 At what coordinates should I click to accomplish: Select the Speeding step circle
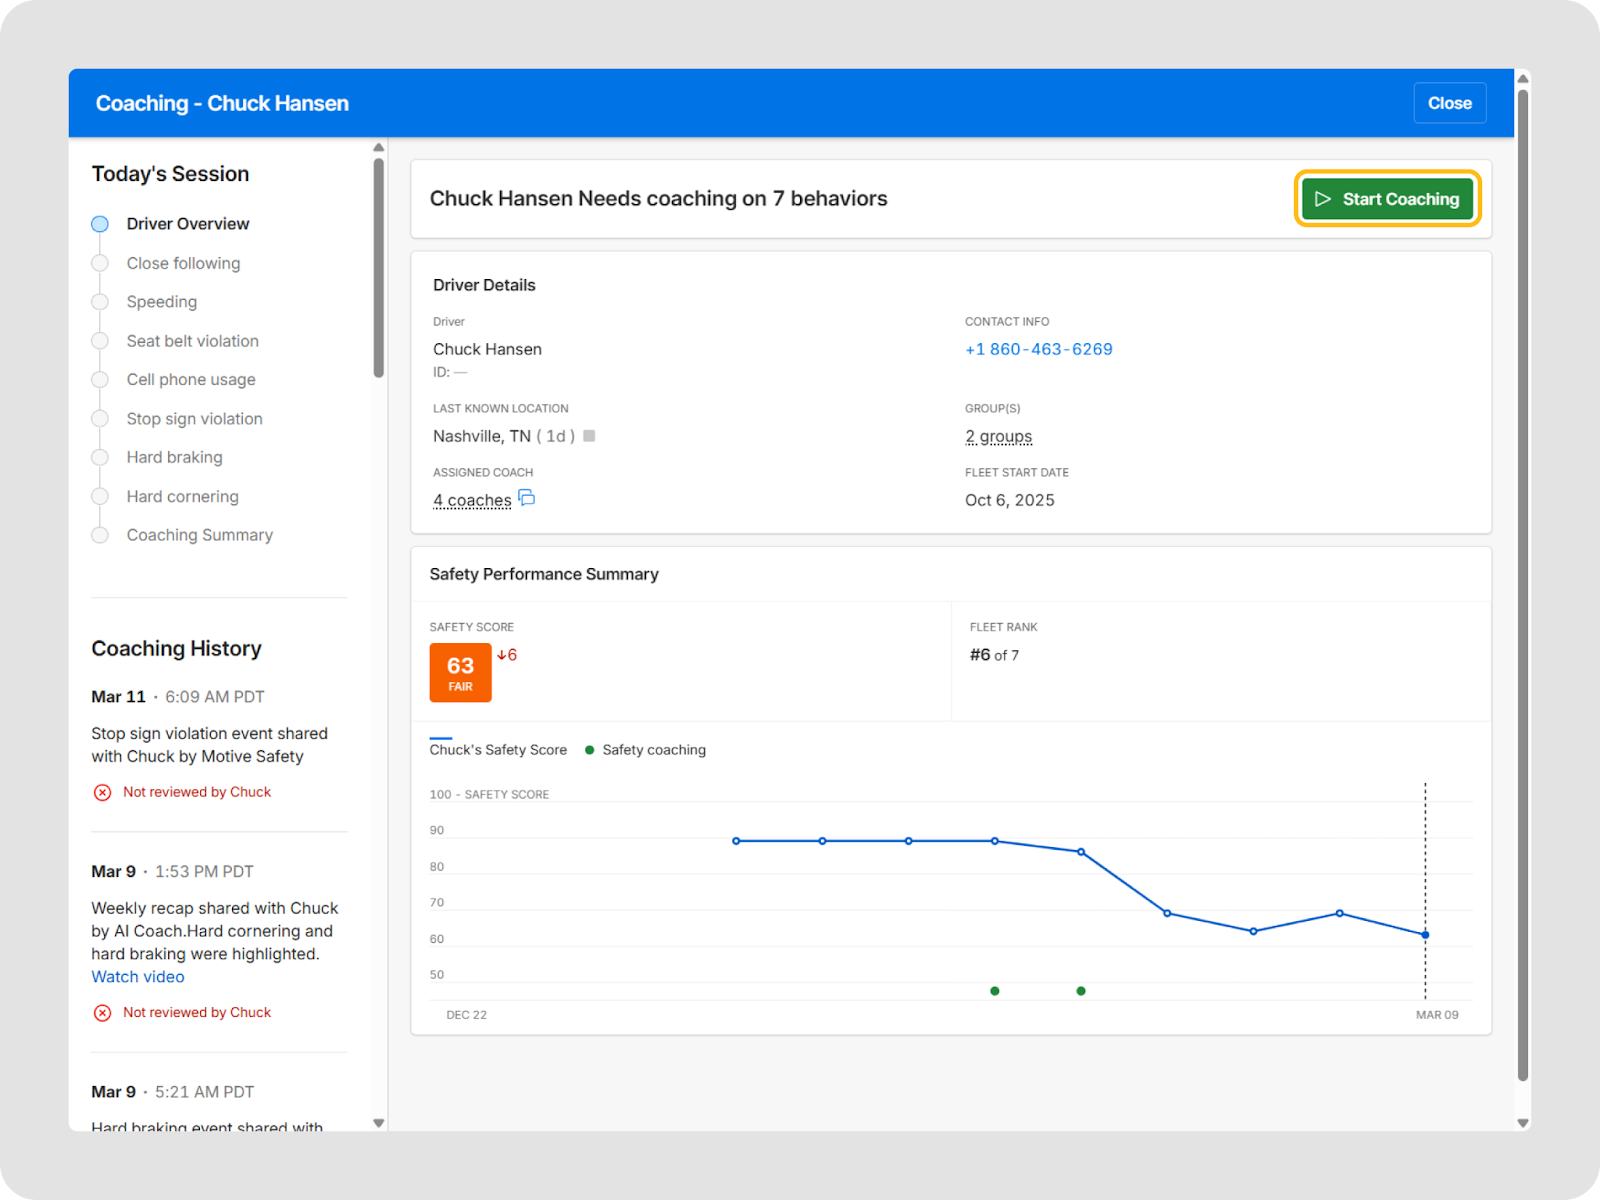point(100,302)
